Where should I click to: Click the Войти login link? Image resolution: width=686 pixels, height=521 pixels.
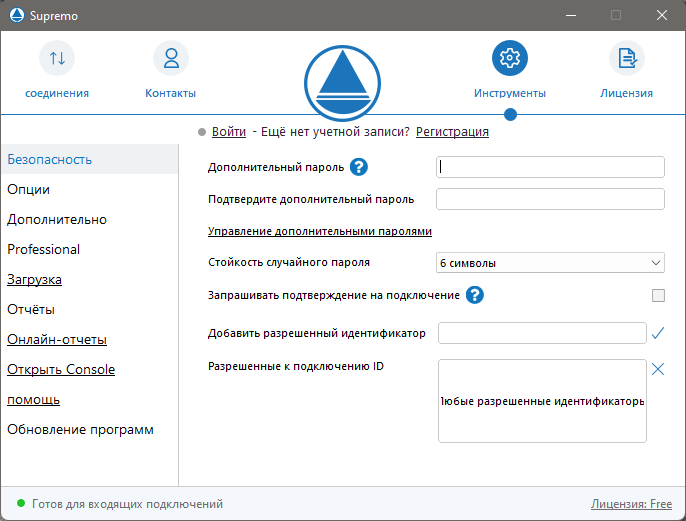pyautogui.click(x=229, y=131)
